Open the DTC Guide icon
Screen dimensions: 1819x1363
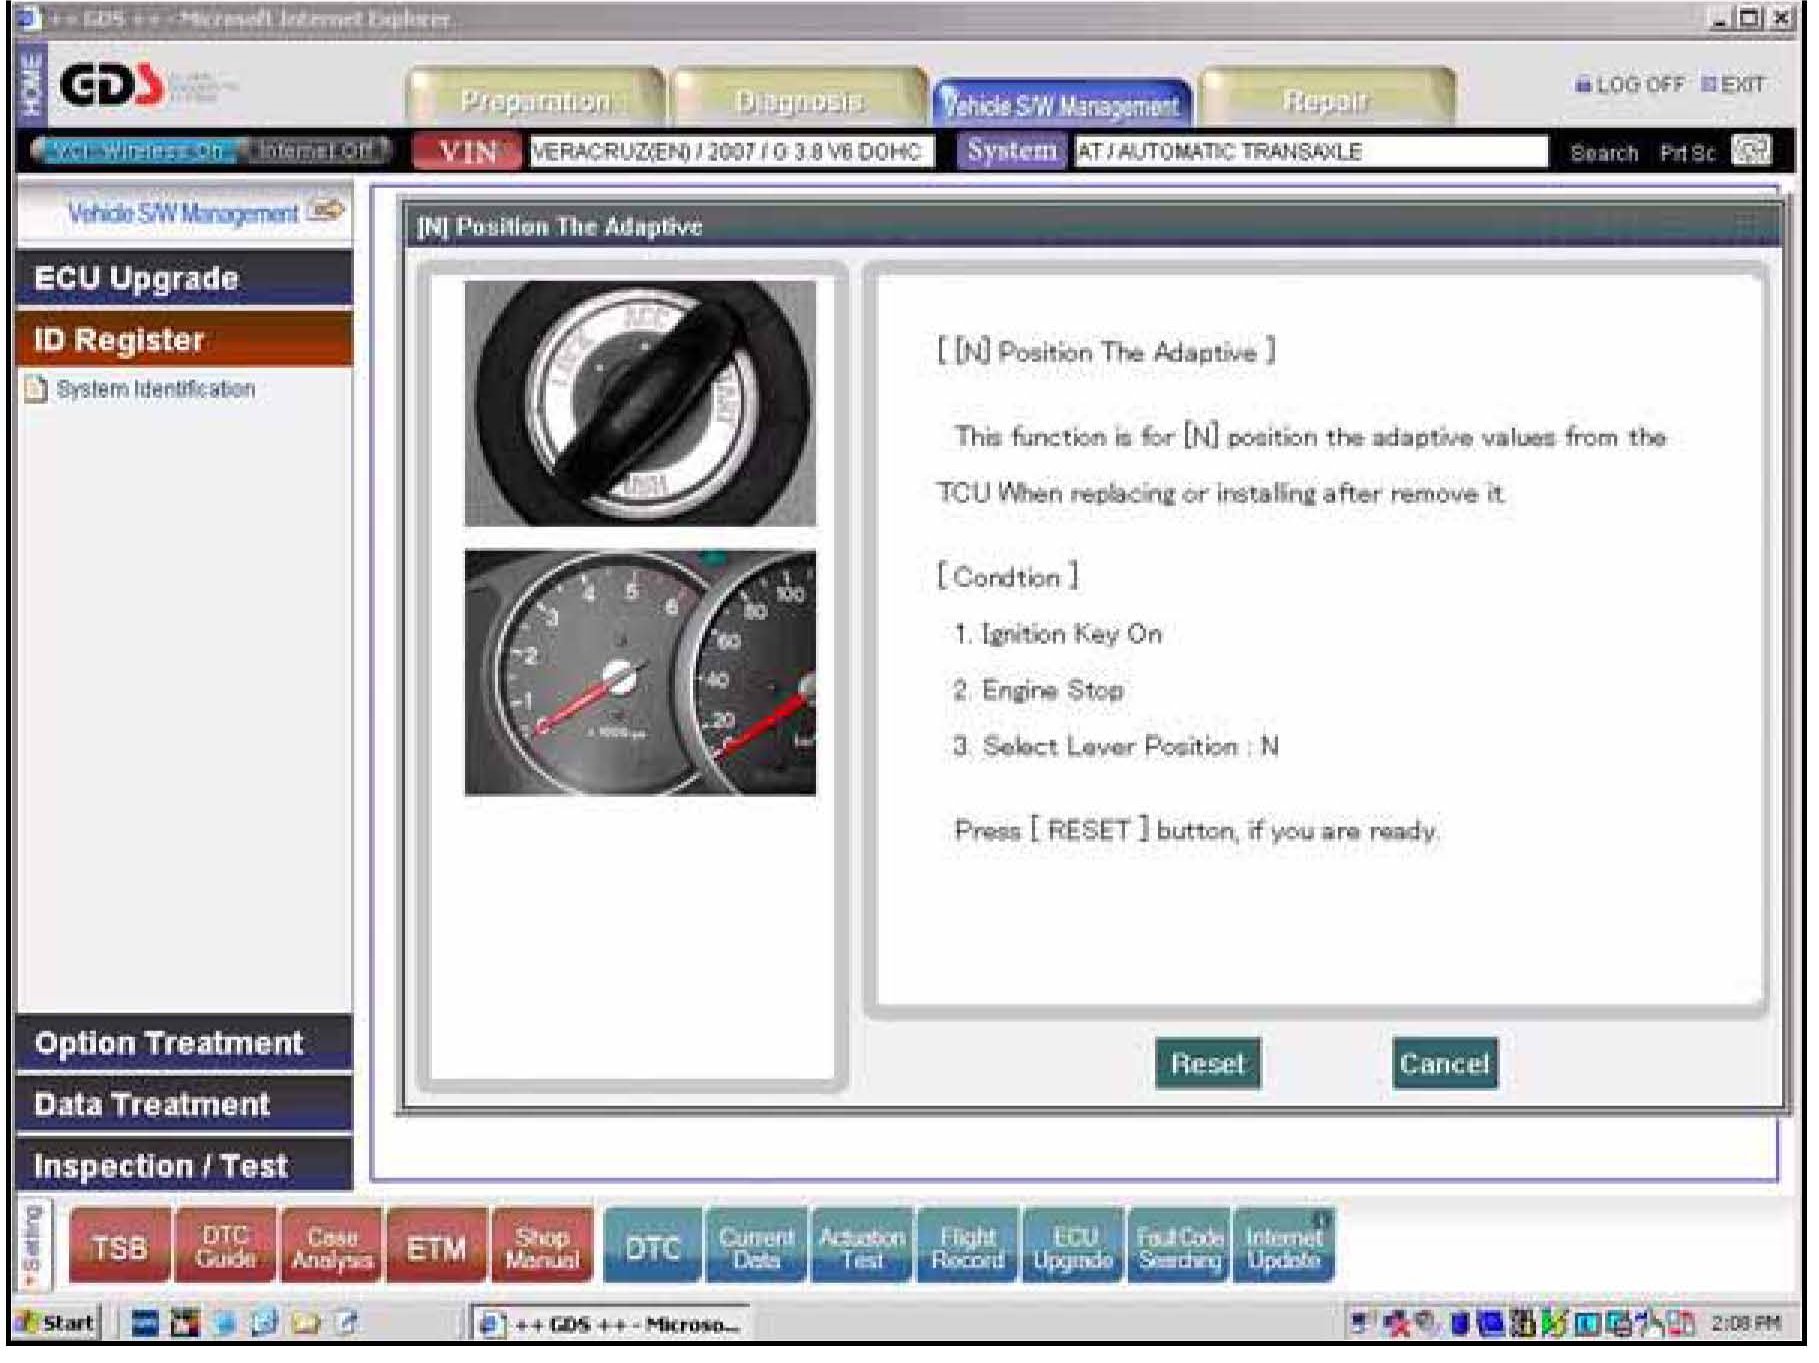coord(226,1247)
